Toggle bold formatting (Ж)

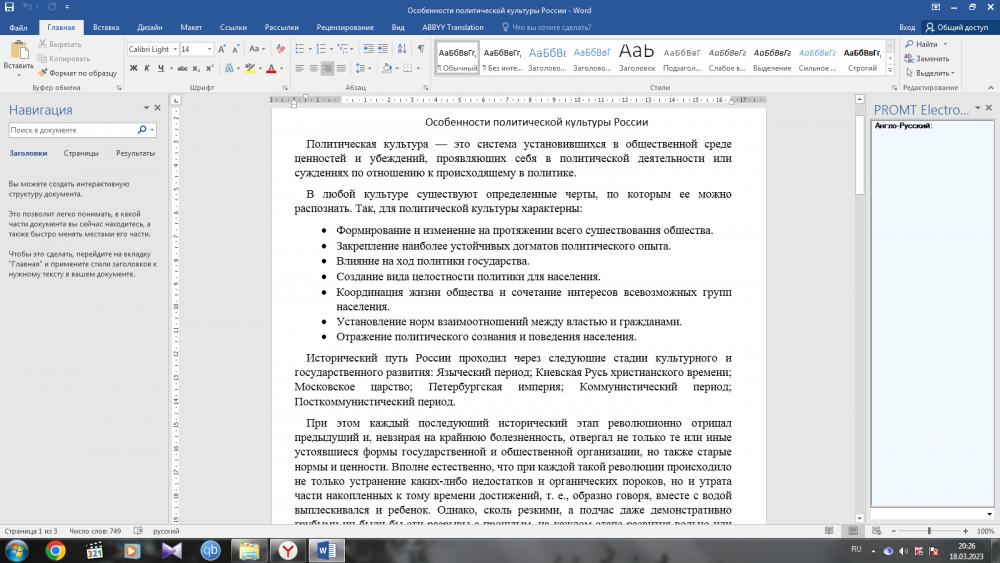(133, 68)
